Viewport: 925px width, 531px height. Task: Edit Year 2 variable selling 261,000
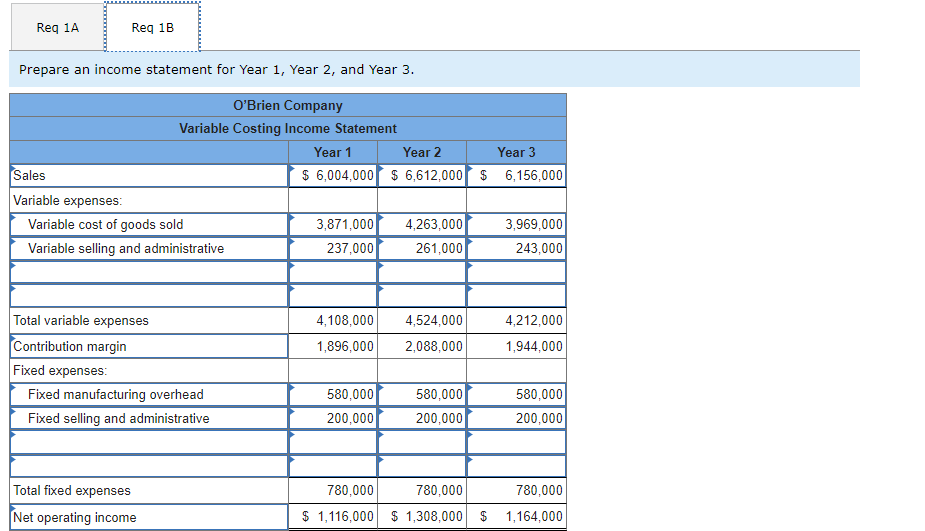point(422,248)
